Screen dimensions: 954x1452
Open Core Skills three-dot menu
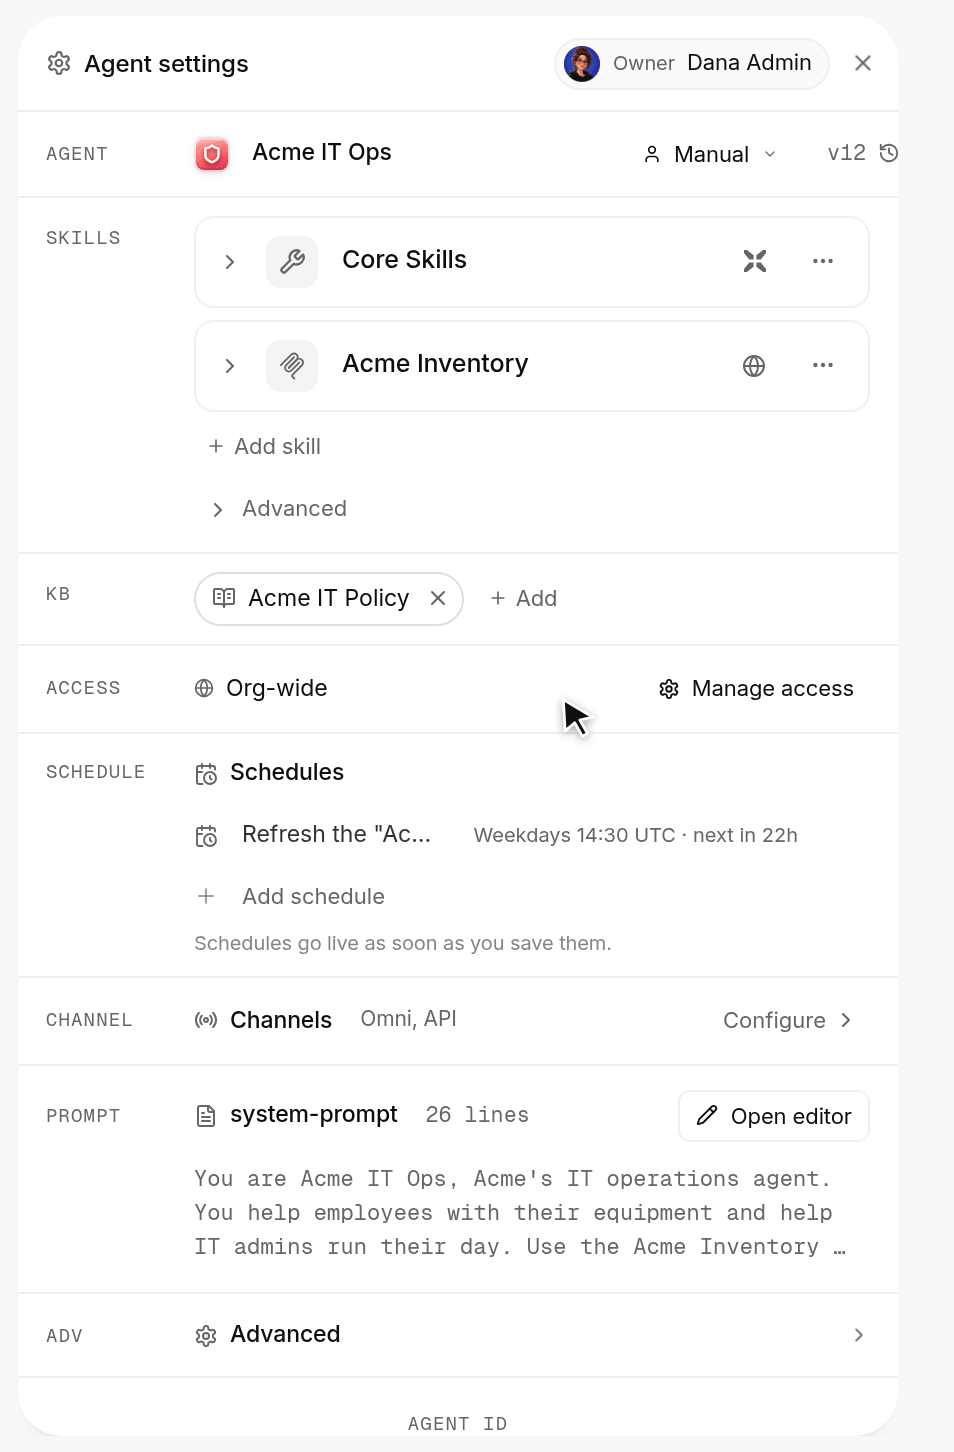click(823, 261)
